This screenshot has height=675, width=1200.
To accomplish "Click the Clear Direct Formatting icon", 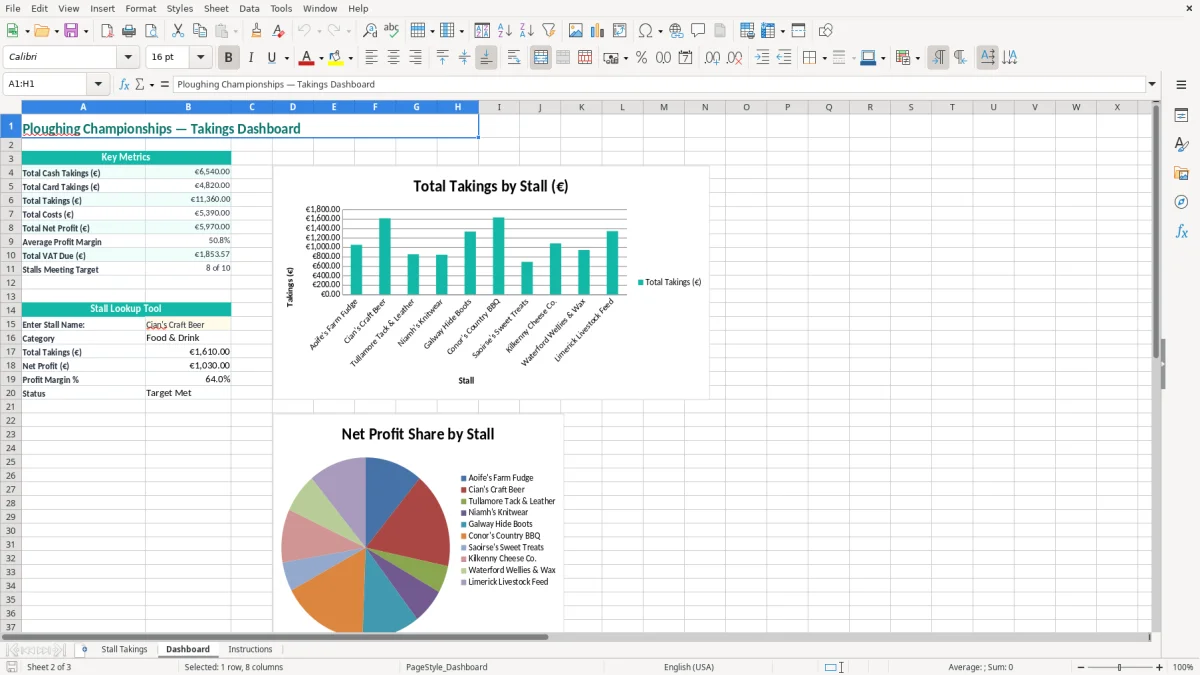I will click(x=279, y=31).
